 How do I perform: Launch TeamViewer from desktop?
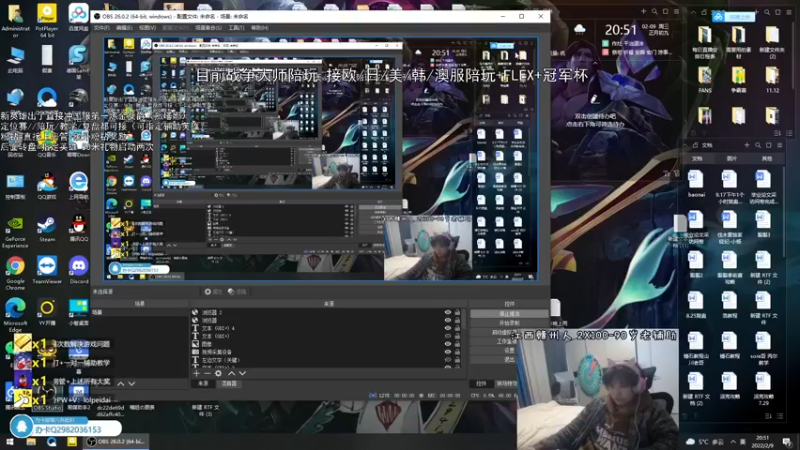click(47, 270)
